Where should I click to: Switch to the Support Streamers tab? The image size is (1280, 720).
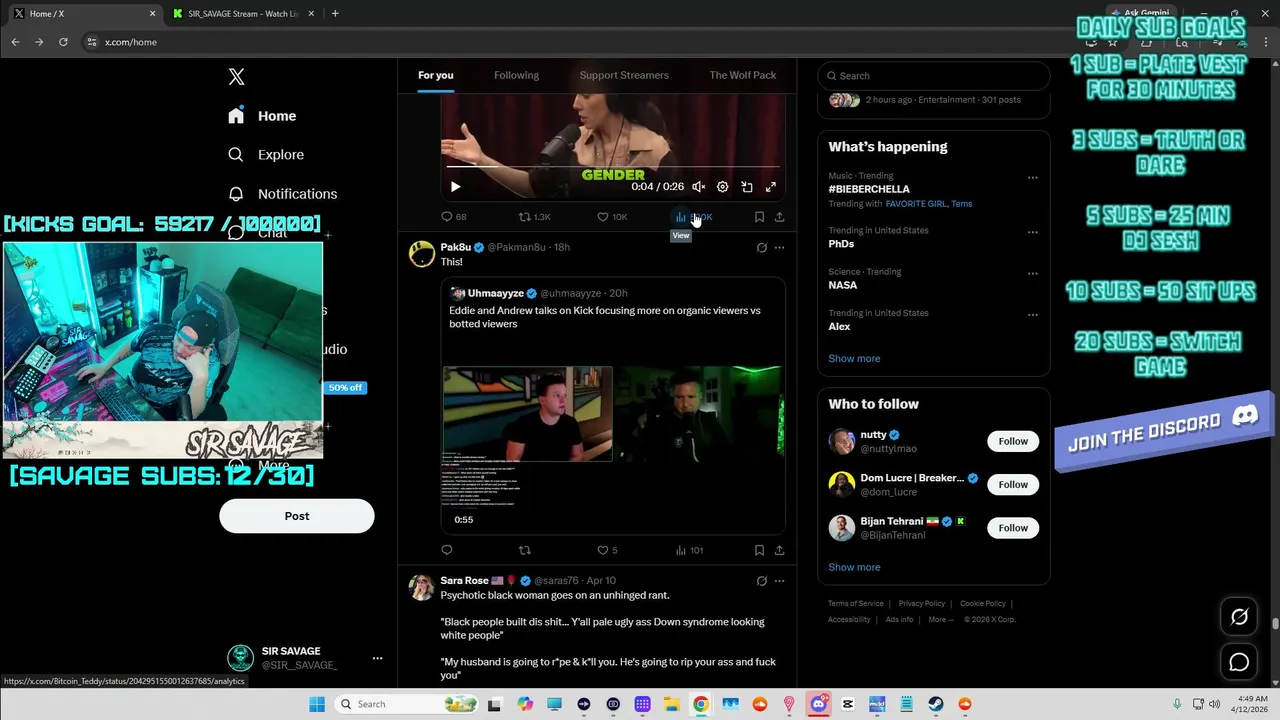click(x=624, y=75)
